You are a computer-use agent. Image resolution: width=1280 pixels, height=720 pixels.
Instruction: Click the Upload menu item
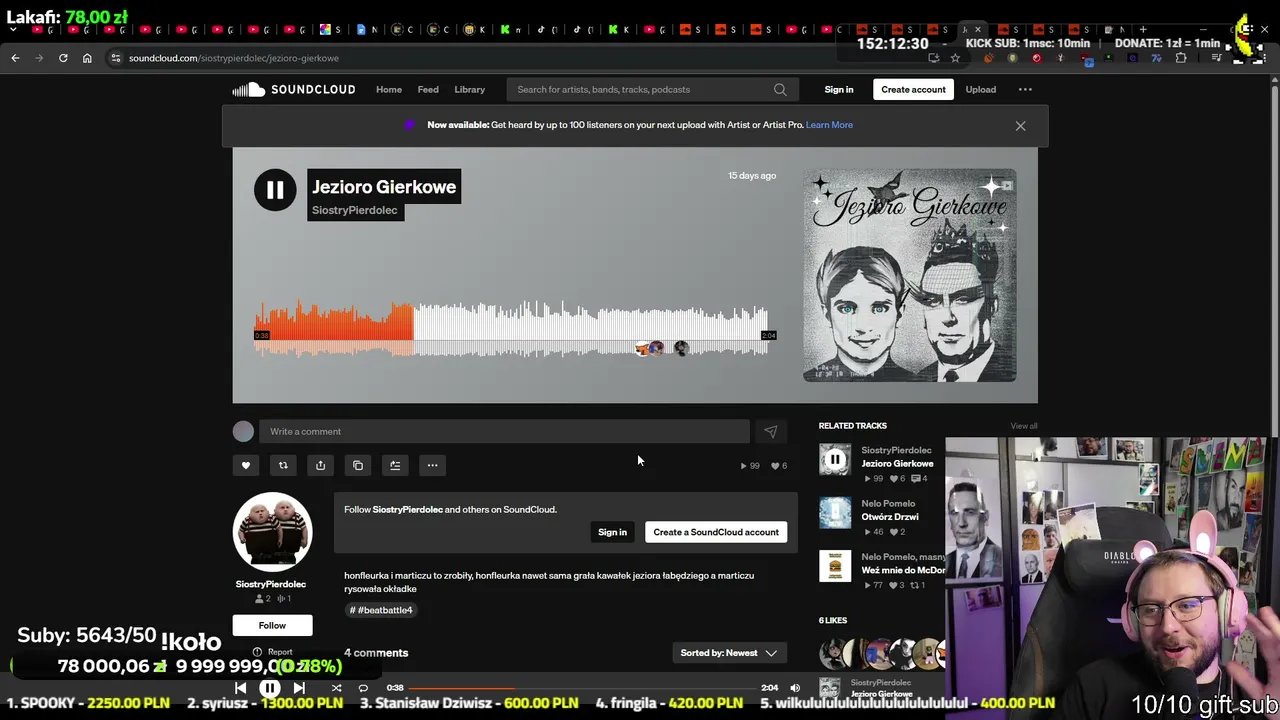click(981, 90)
